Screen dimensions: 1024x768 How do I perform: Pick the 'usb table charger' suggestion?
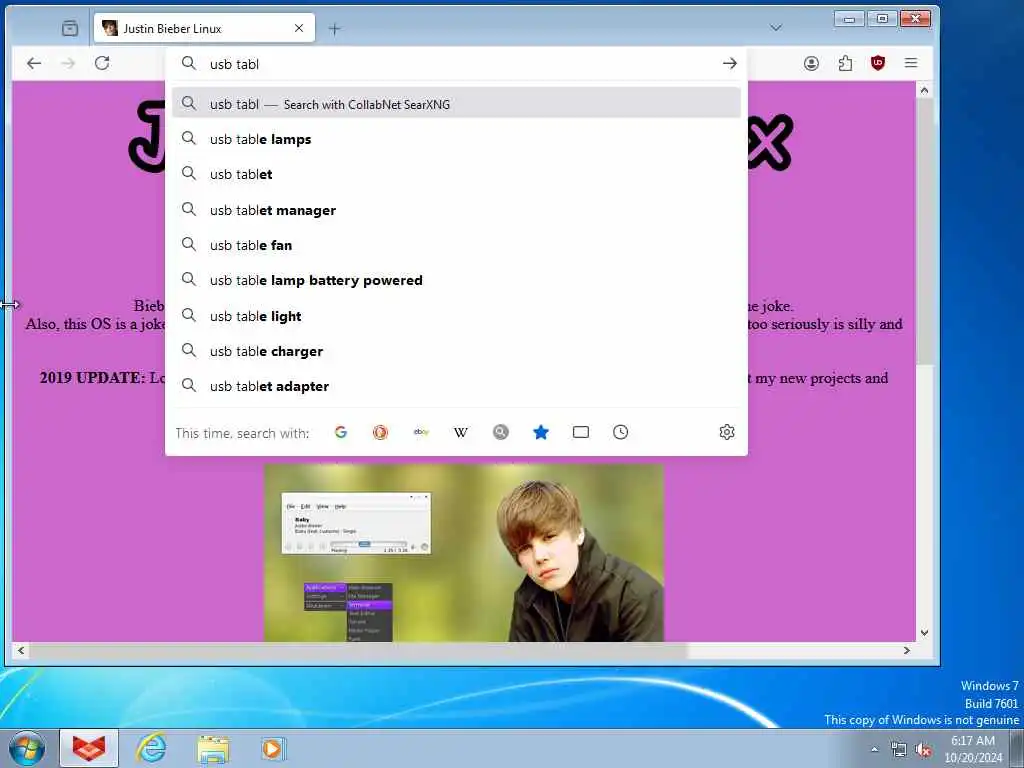click(x=456, y=351)
